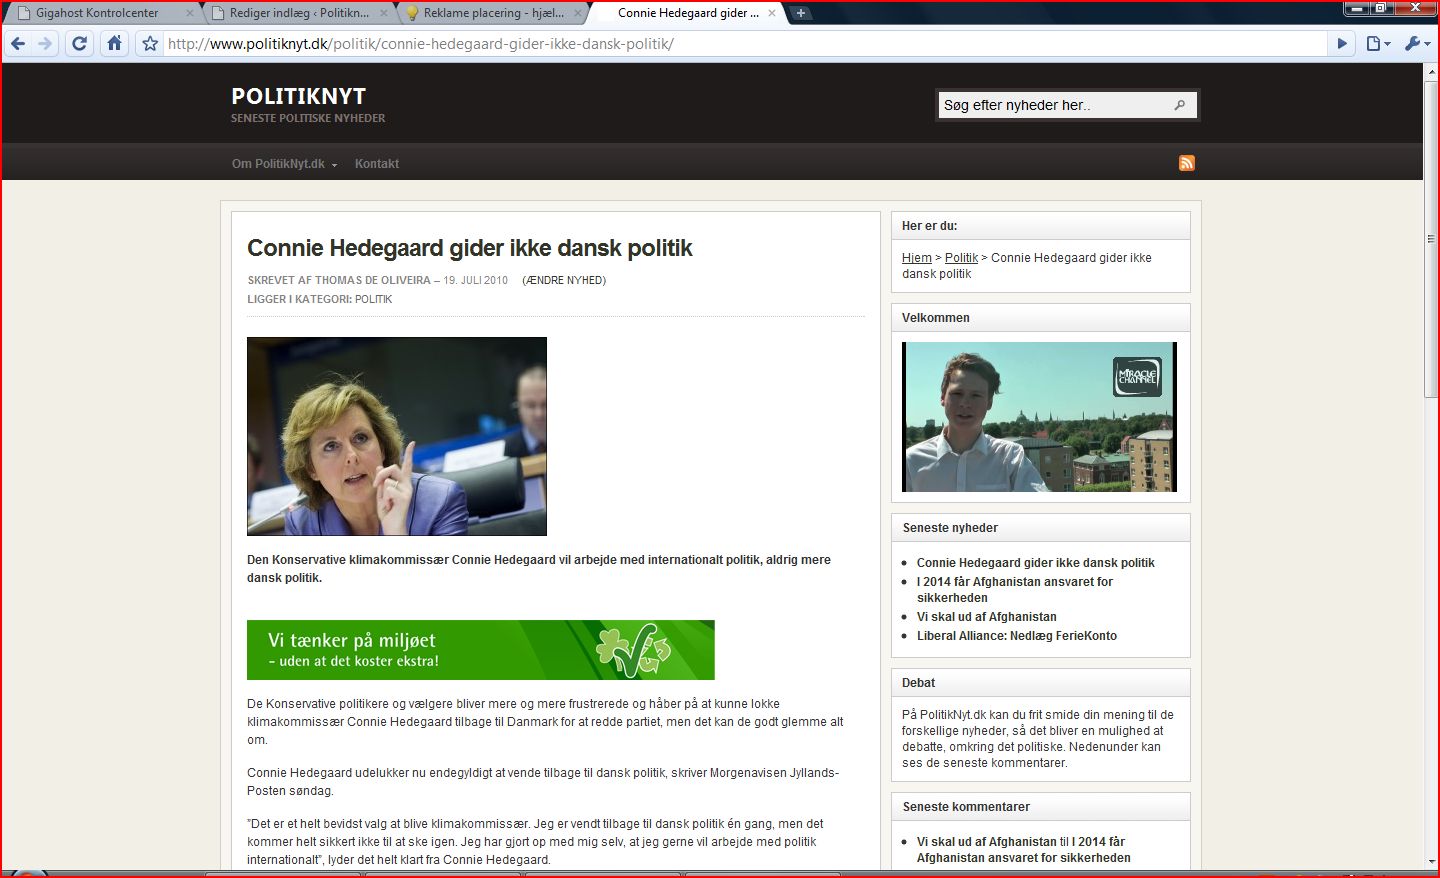Reload the current page
Viewport: 1440px width, 878px height.
click(x=80, y=43)
